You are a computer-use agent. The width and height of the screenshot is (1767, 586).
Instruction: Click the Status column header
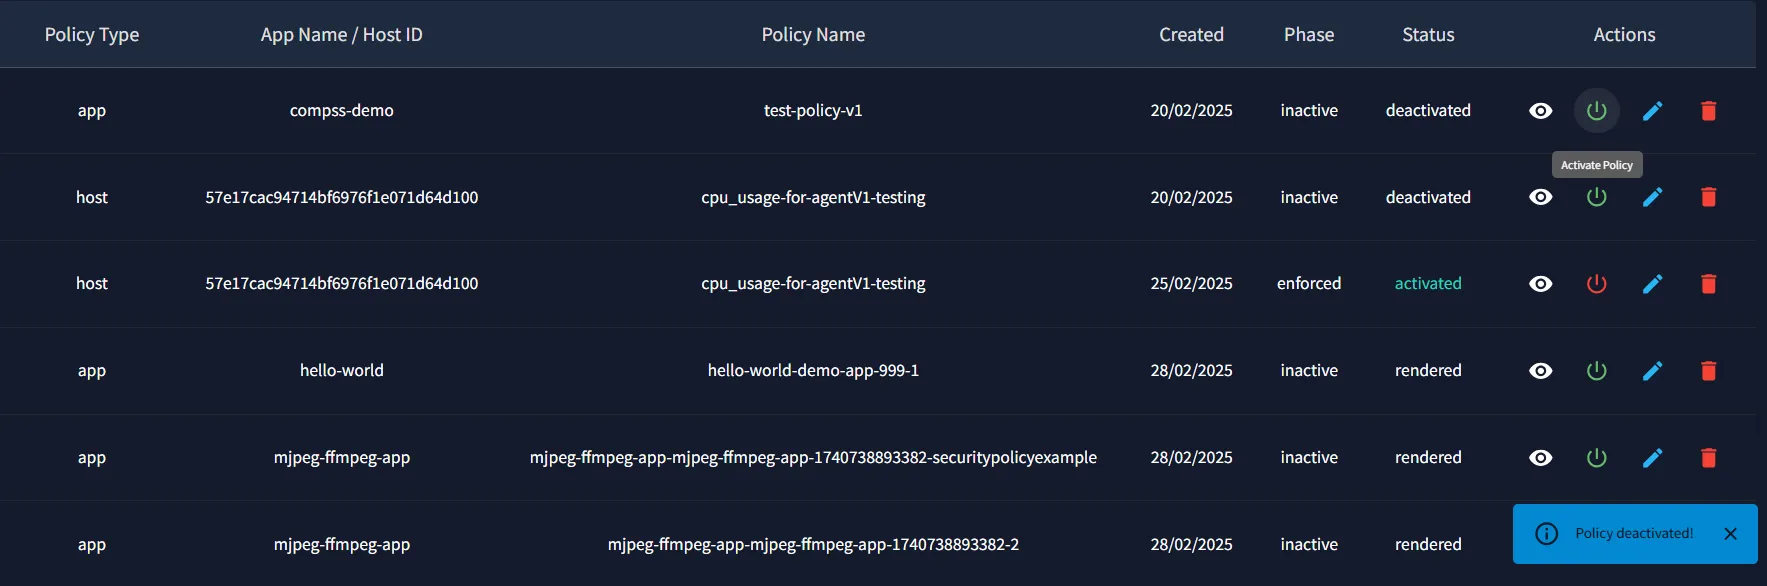[x=1428, y=35]
